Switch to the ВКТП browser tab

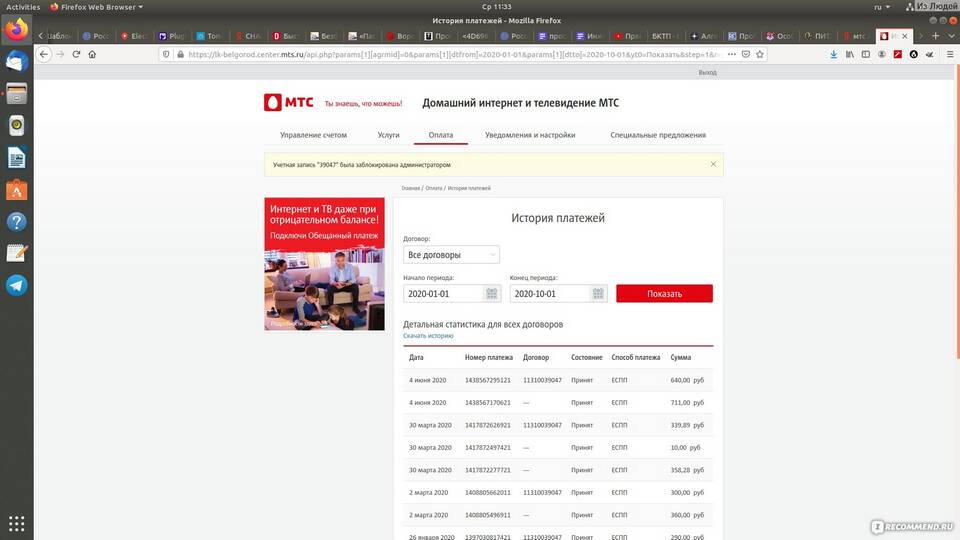pos(664,36)
